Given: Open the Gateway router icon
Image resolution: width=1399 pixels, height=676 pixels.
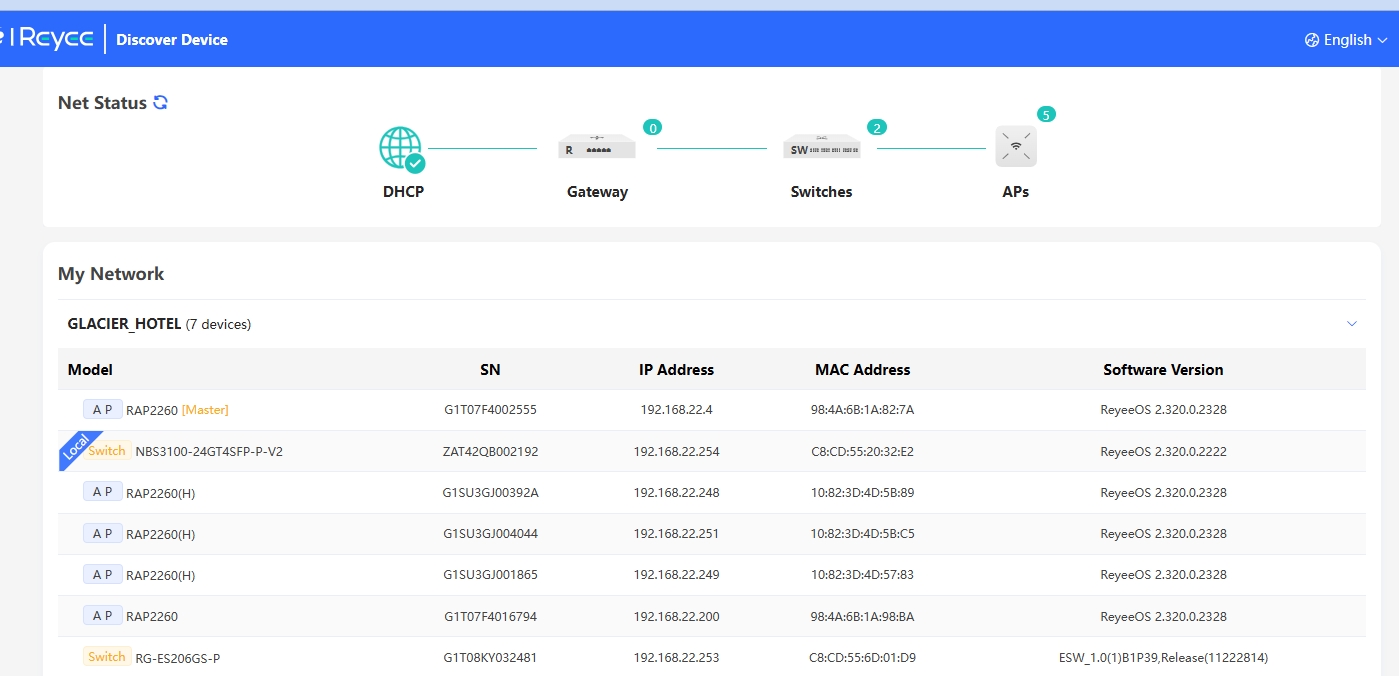Looking at the screenshot, I should (597, 147).
